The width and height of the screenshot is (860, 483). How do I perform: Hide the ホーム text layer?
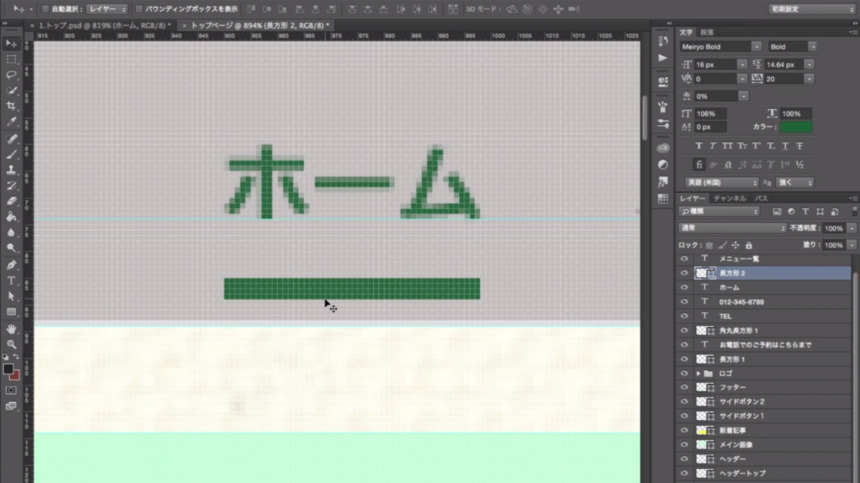684,287
